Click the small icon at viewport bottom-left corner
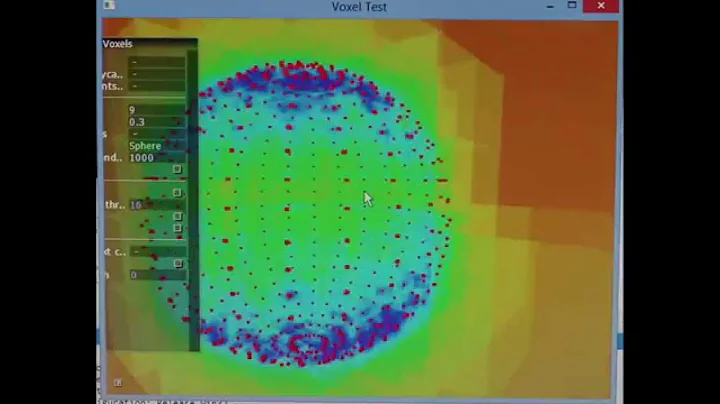The image size is (720, 404). [118, 382]
